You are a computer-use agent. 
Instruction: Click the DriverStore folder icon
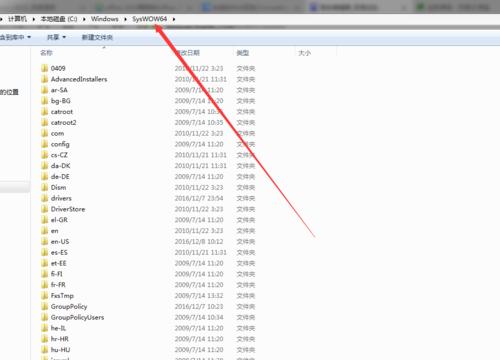[44, 209]
